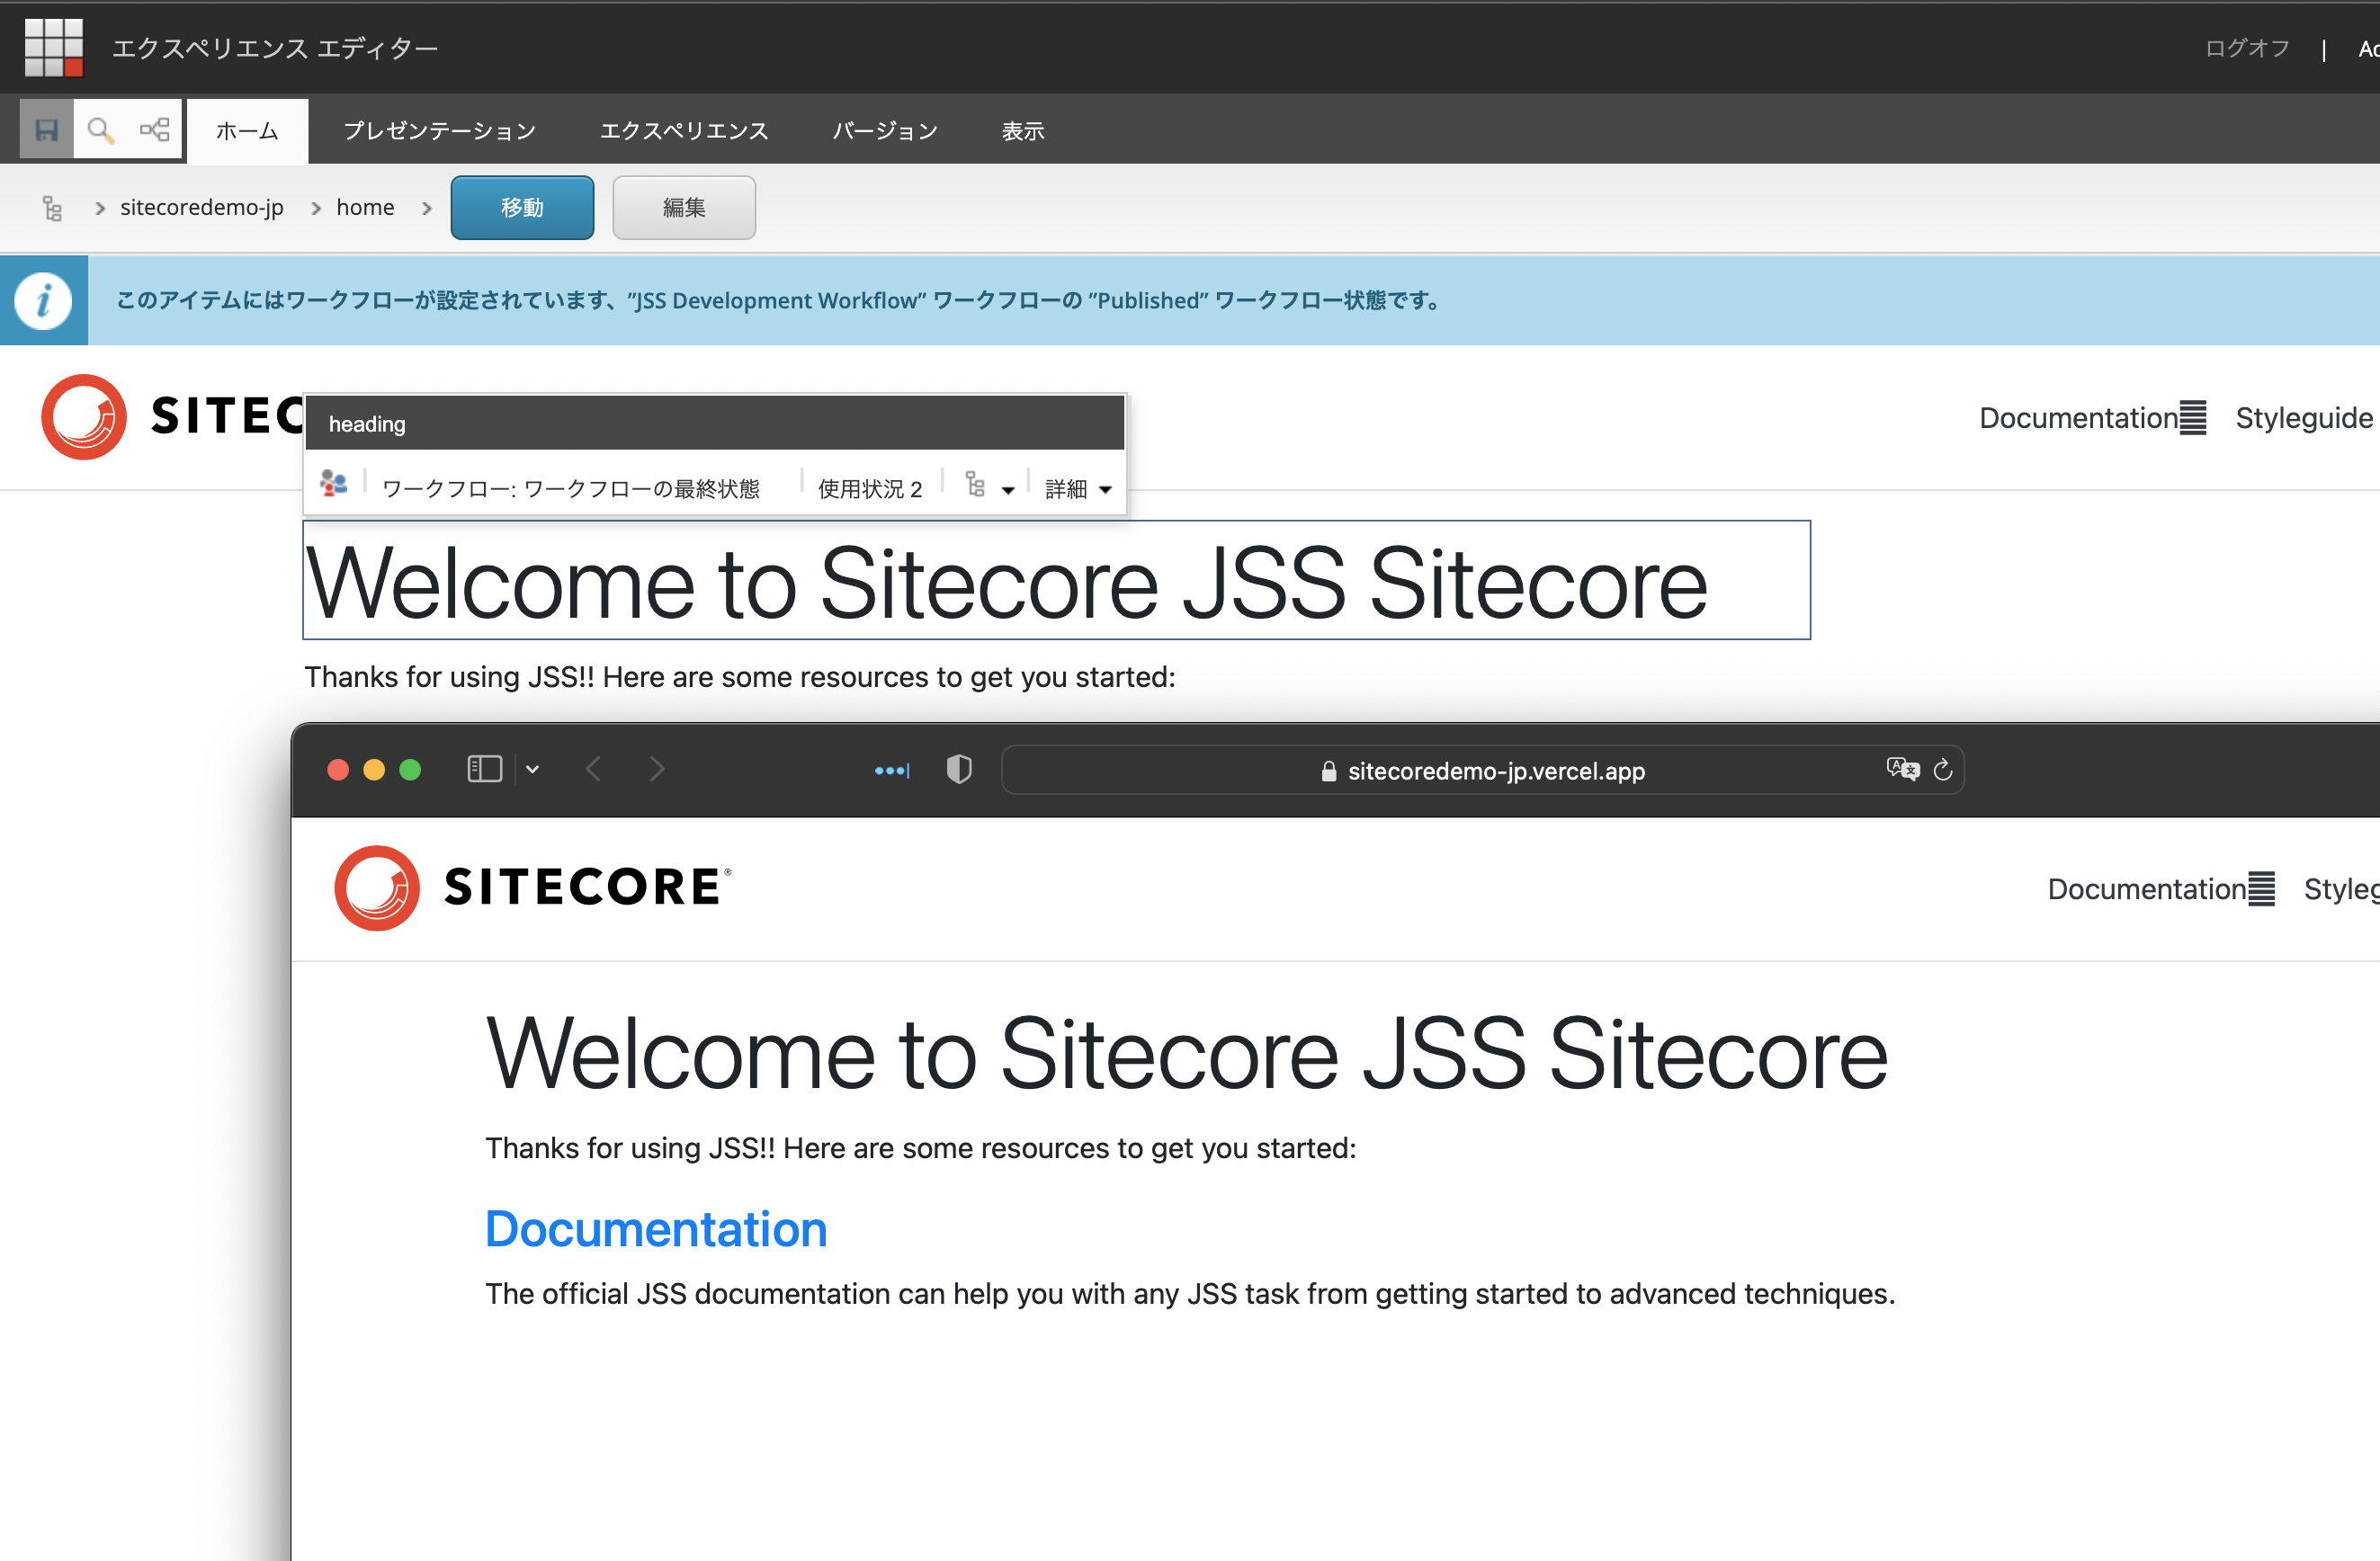Viewport: 2380px width, 1561px height.
Task: Click the Safari address bar
Action: pyautogui.click(x=1482, y=770)
